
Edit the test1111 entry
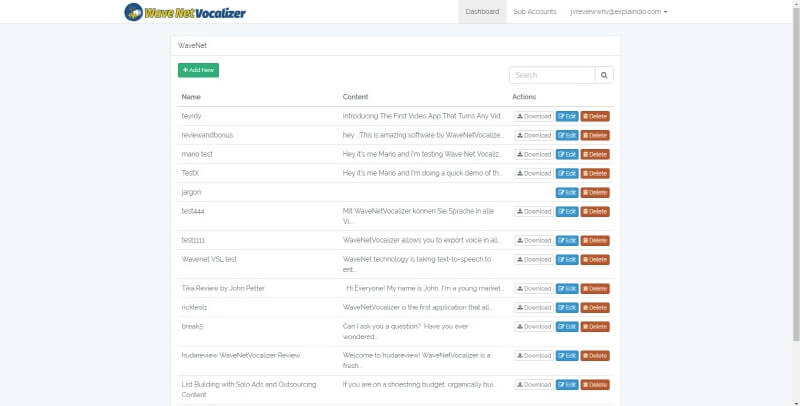point(567,240)
